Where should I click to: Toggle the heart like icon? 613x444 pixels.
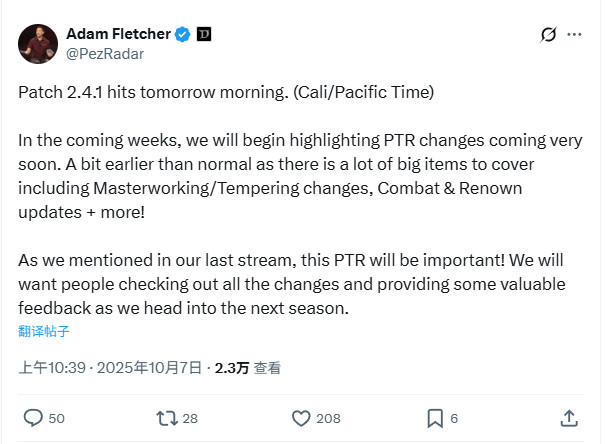coord(299,417)
